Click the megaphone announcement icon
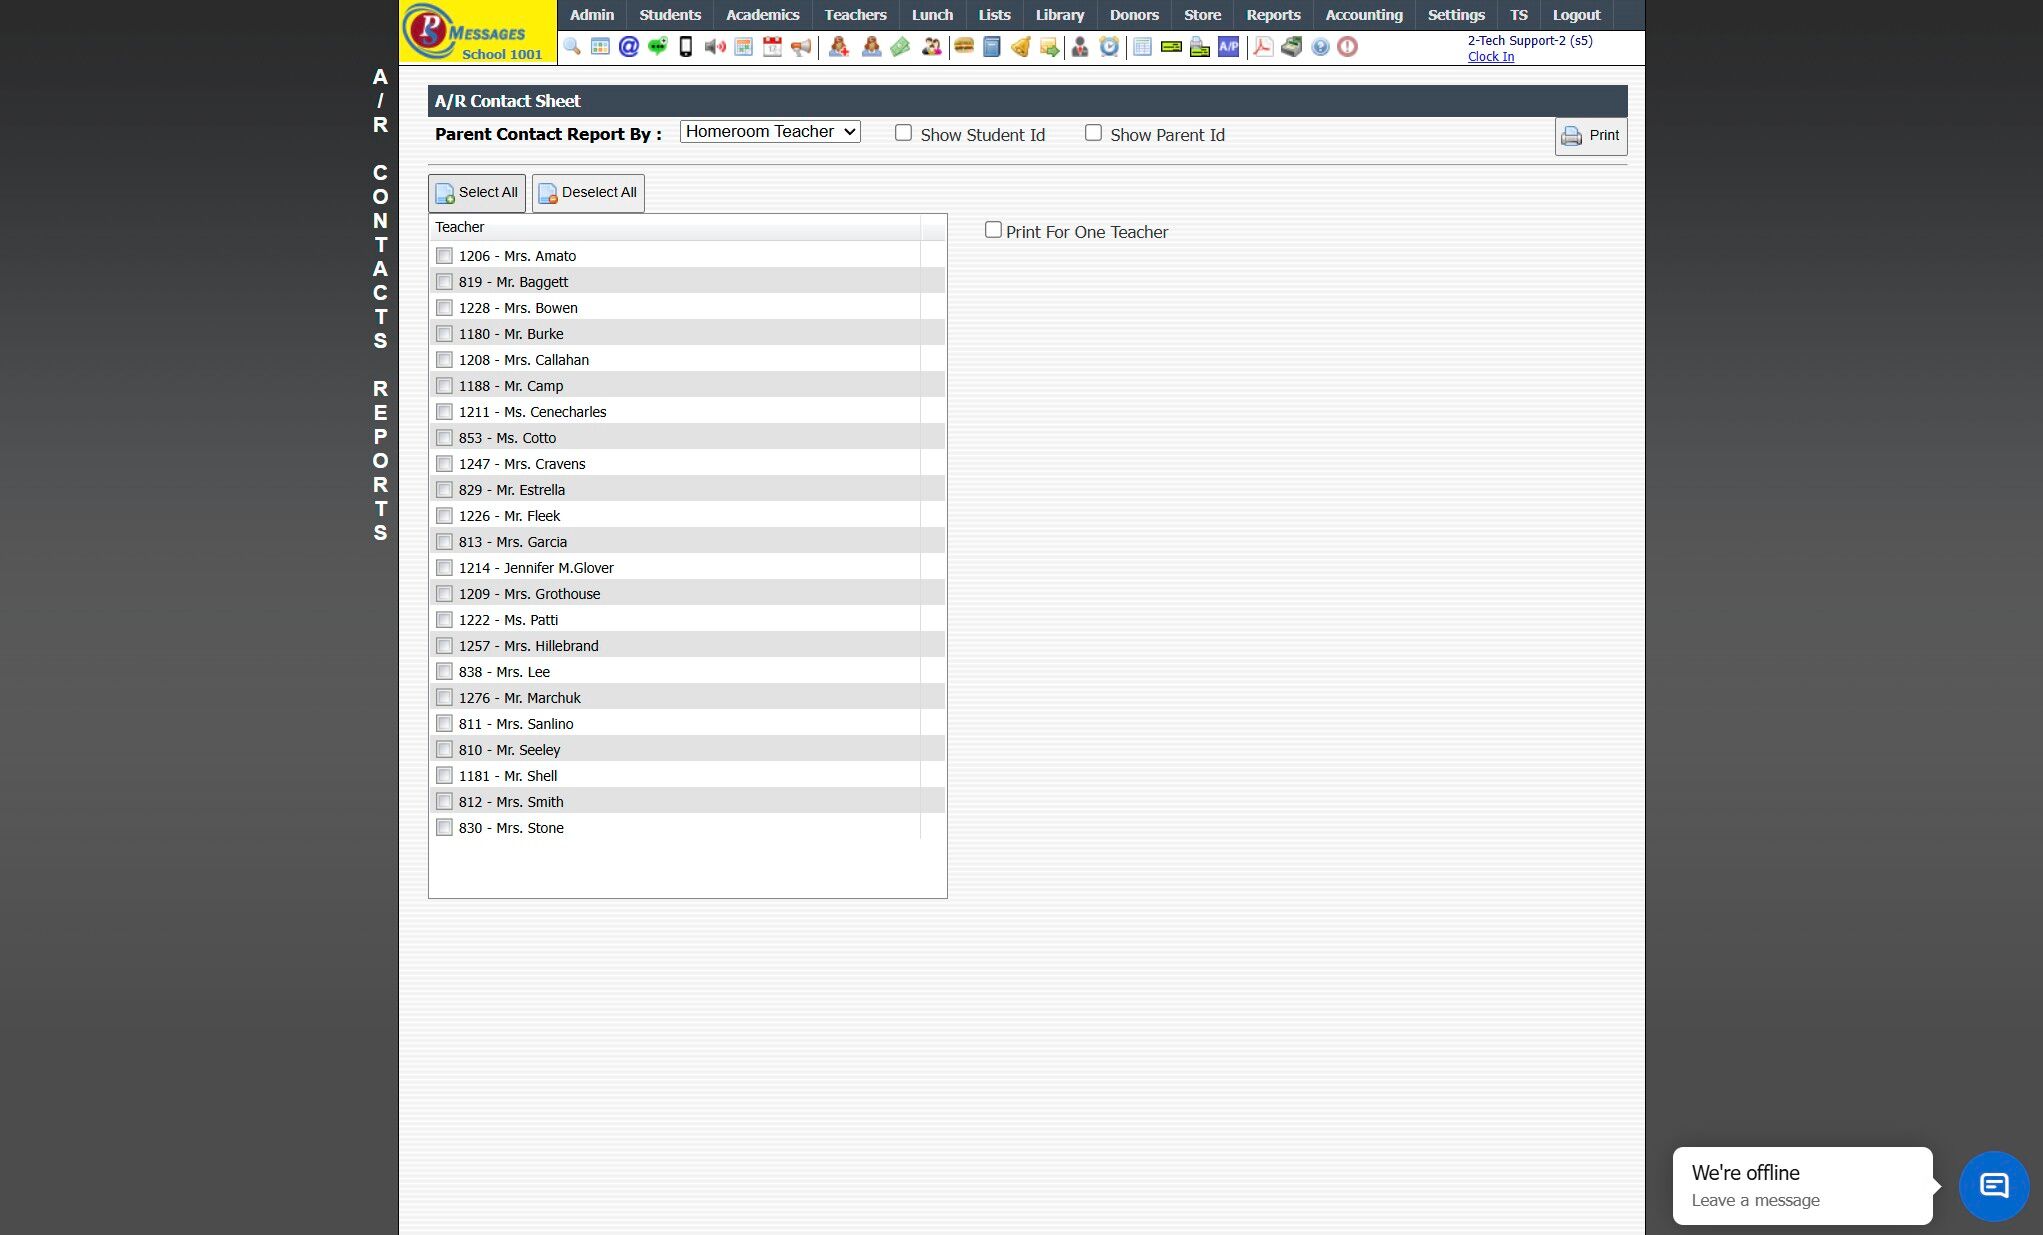 click(801, 47)
